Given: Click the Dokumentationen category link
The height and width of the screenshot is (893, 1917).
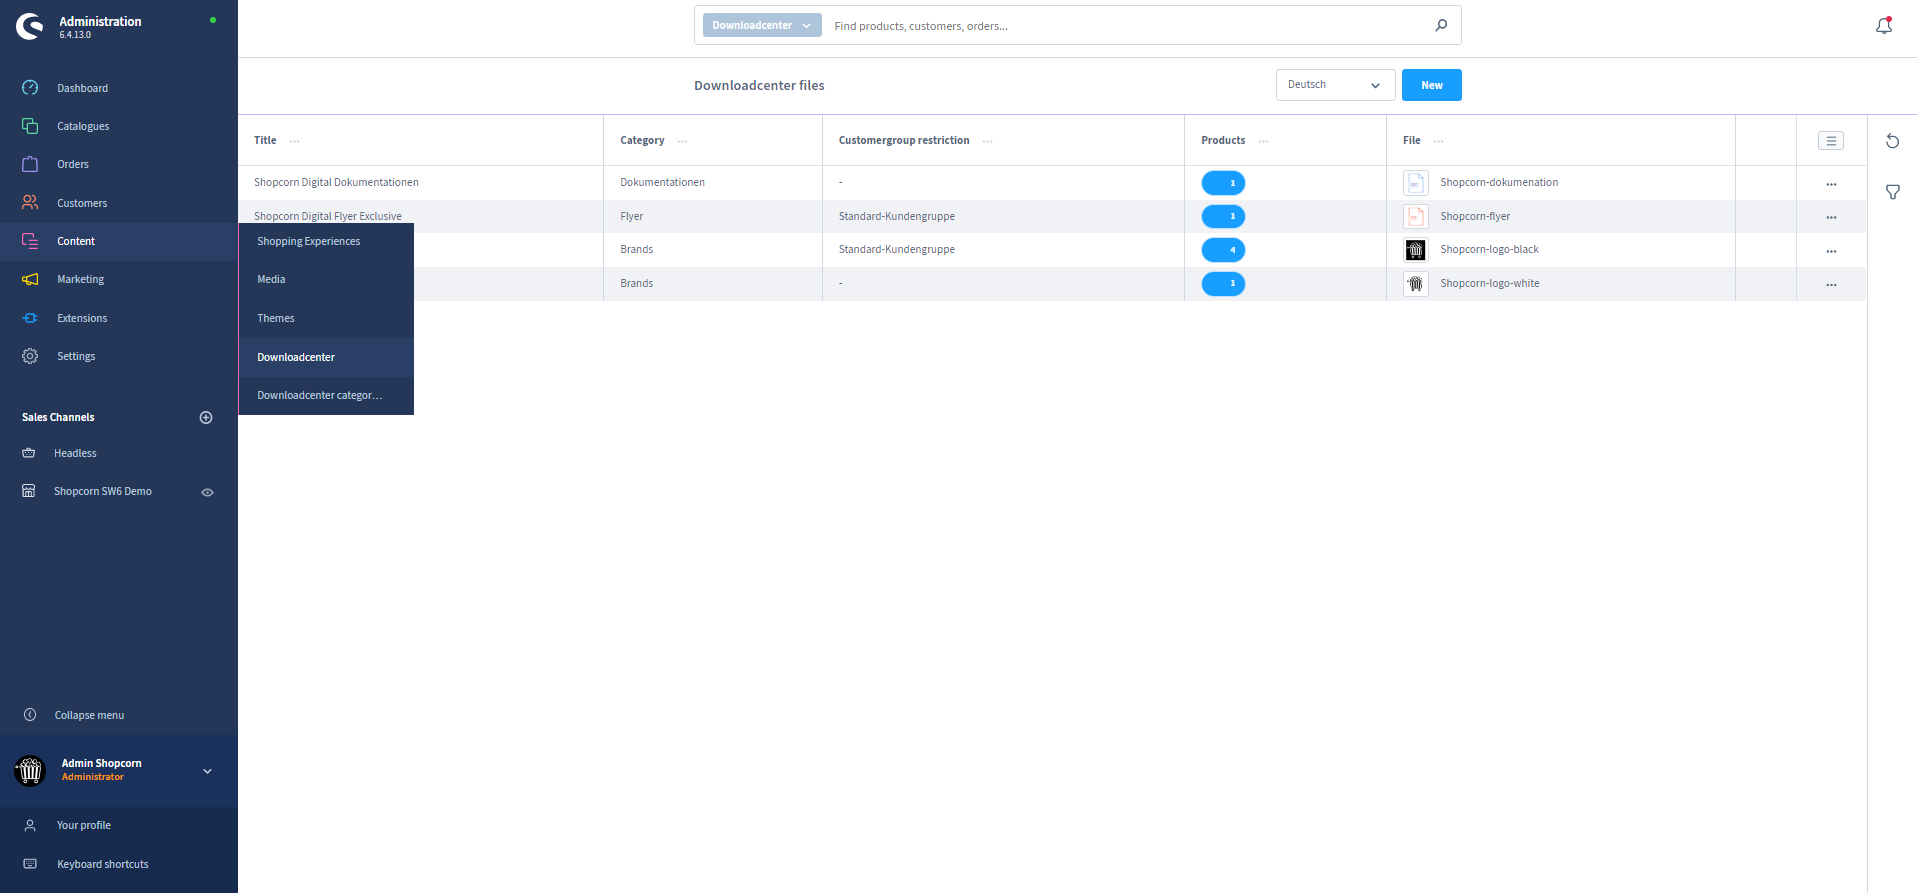Looking at the screenshot, I should 662,182.
